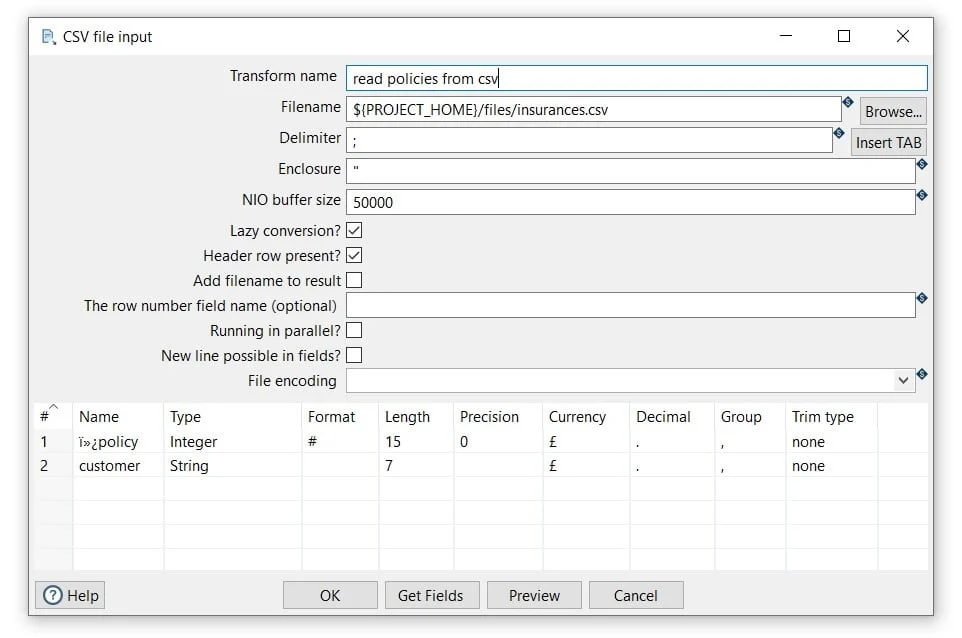Open variable picker for the Filename field
The height and width of the screenshot is (638, 962).
(x=848, y=100)
